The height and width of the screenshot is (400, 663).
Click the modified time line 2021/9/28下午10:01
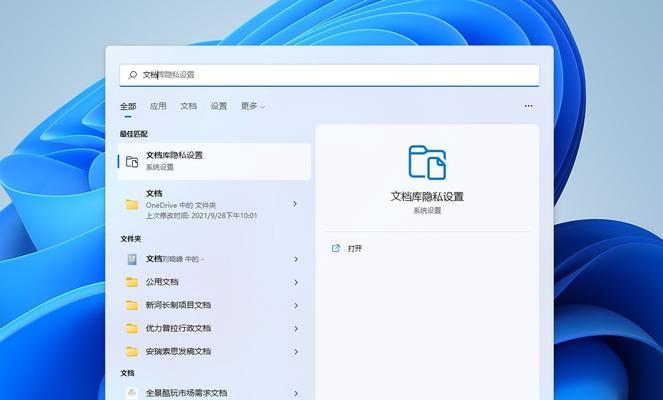[202, 216]
